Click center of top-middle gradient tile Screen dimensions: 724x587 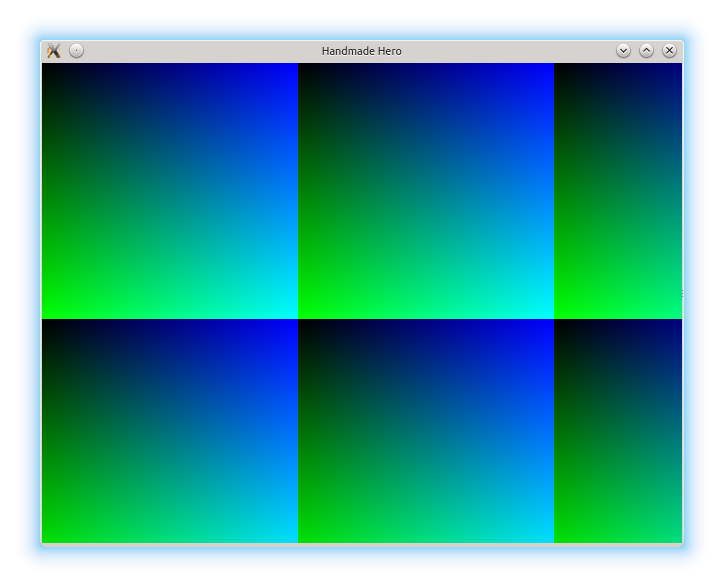point(425,191)
